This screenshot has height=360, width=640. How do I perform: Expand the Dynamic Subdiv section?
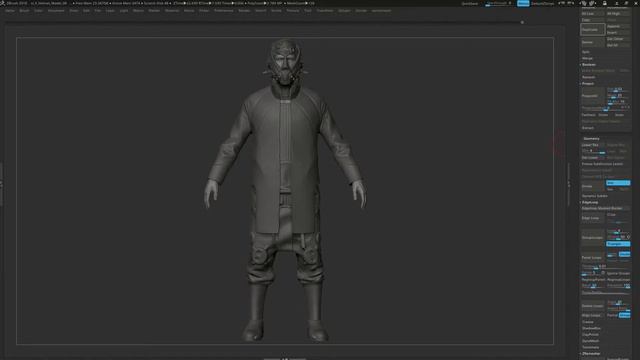[595, 196]
